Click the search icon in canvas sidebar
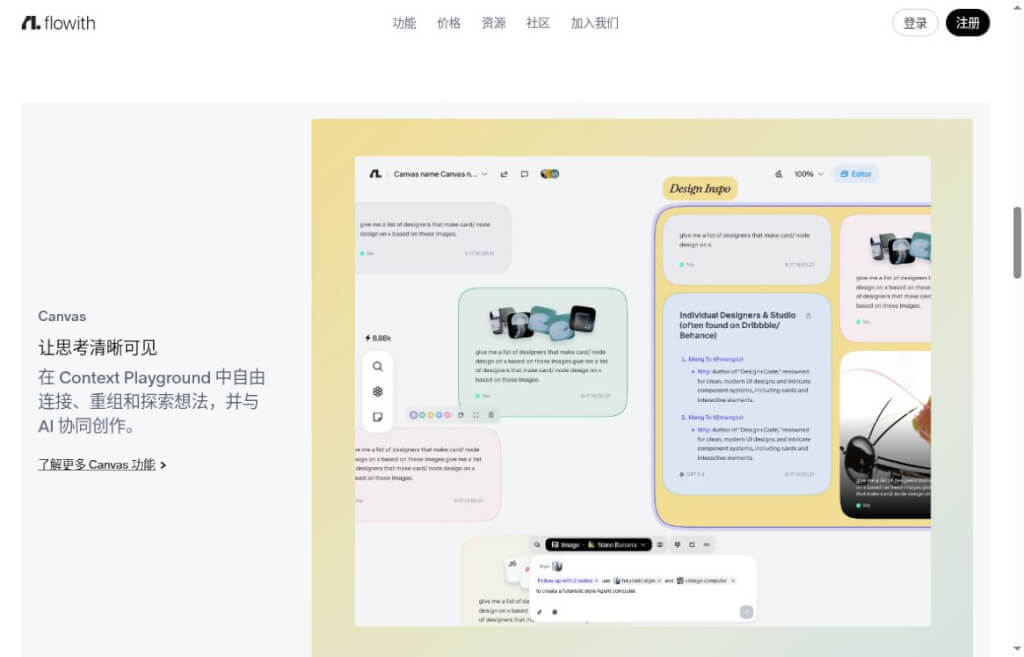The image size is (1024, 657). tap(377, 366)
